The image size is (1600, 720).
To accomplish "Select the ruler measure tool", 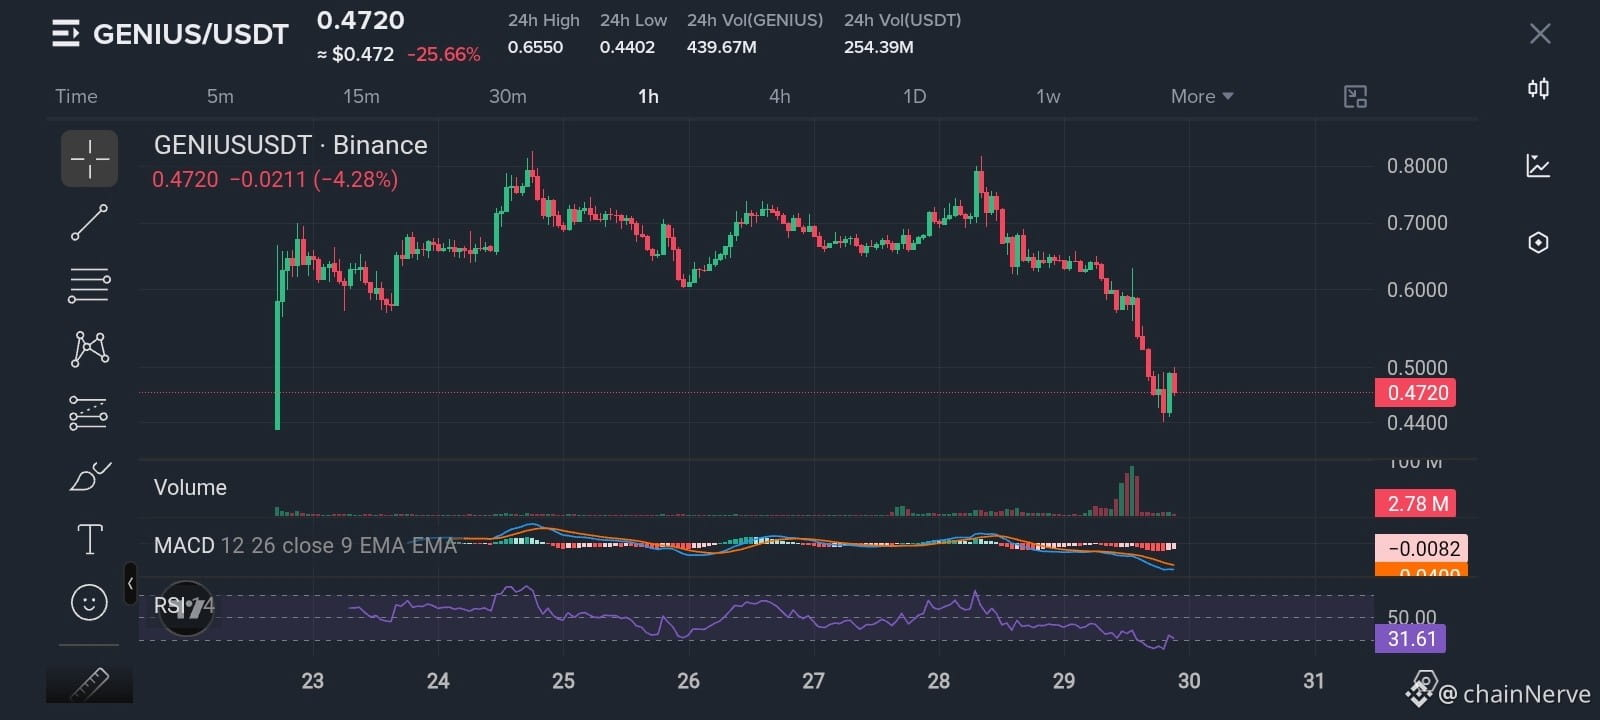I will click(x=89, y=684).
